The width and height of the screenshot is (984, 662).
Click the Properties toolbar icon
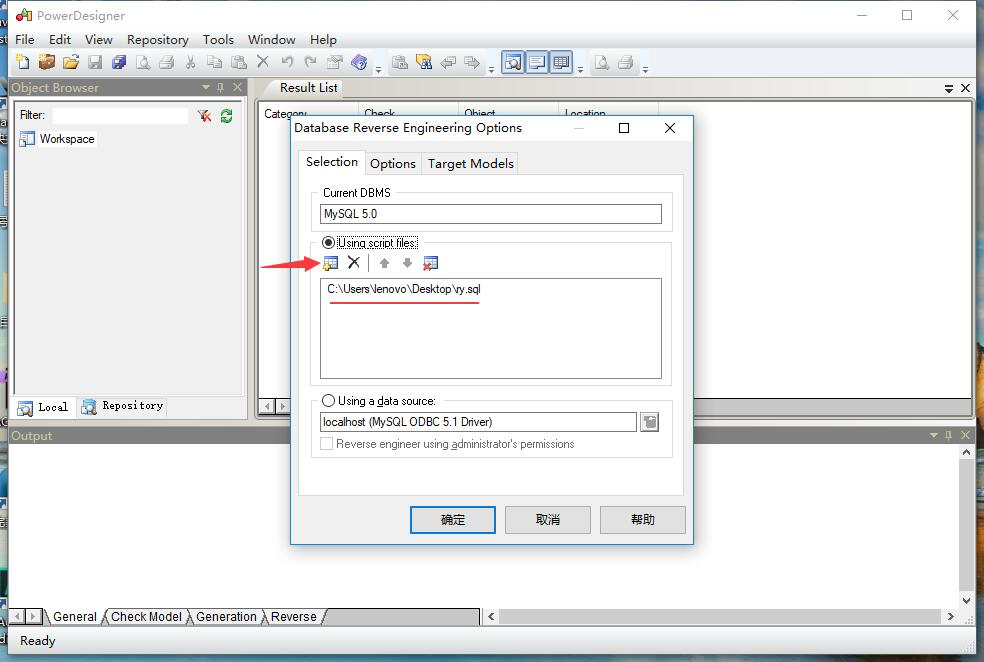(335, 62)
